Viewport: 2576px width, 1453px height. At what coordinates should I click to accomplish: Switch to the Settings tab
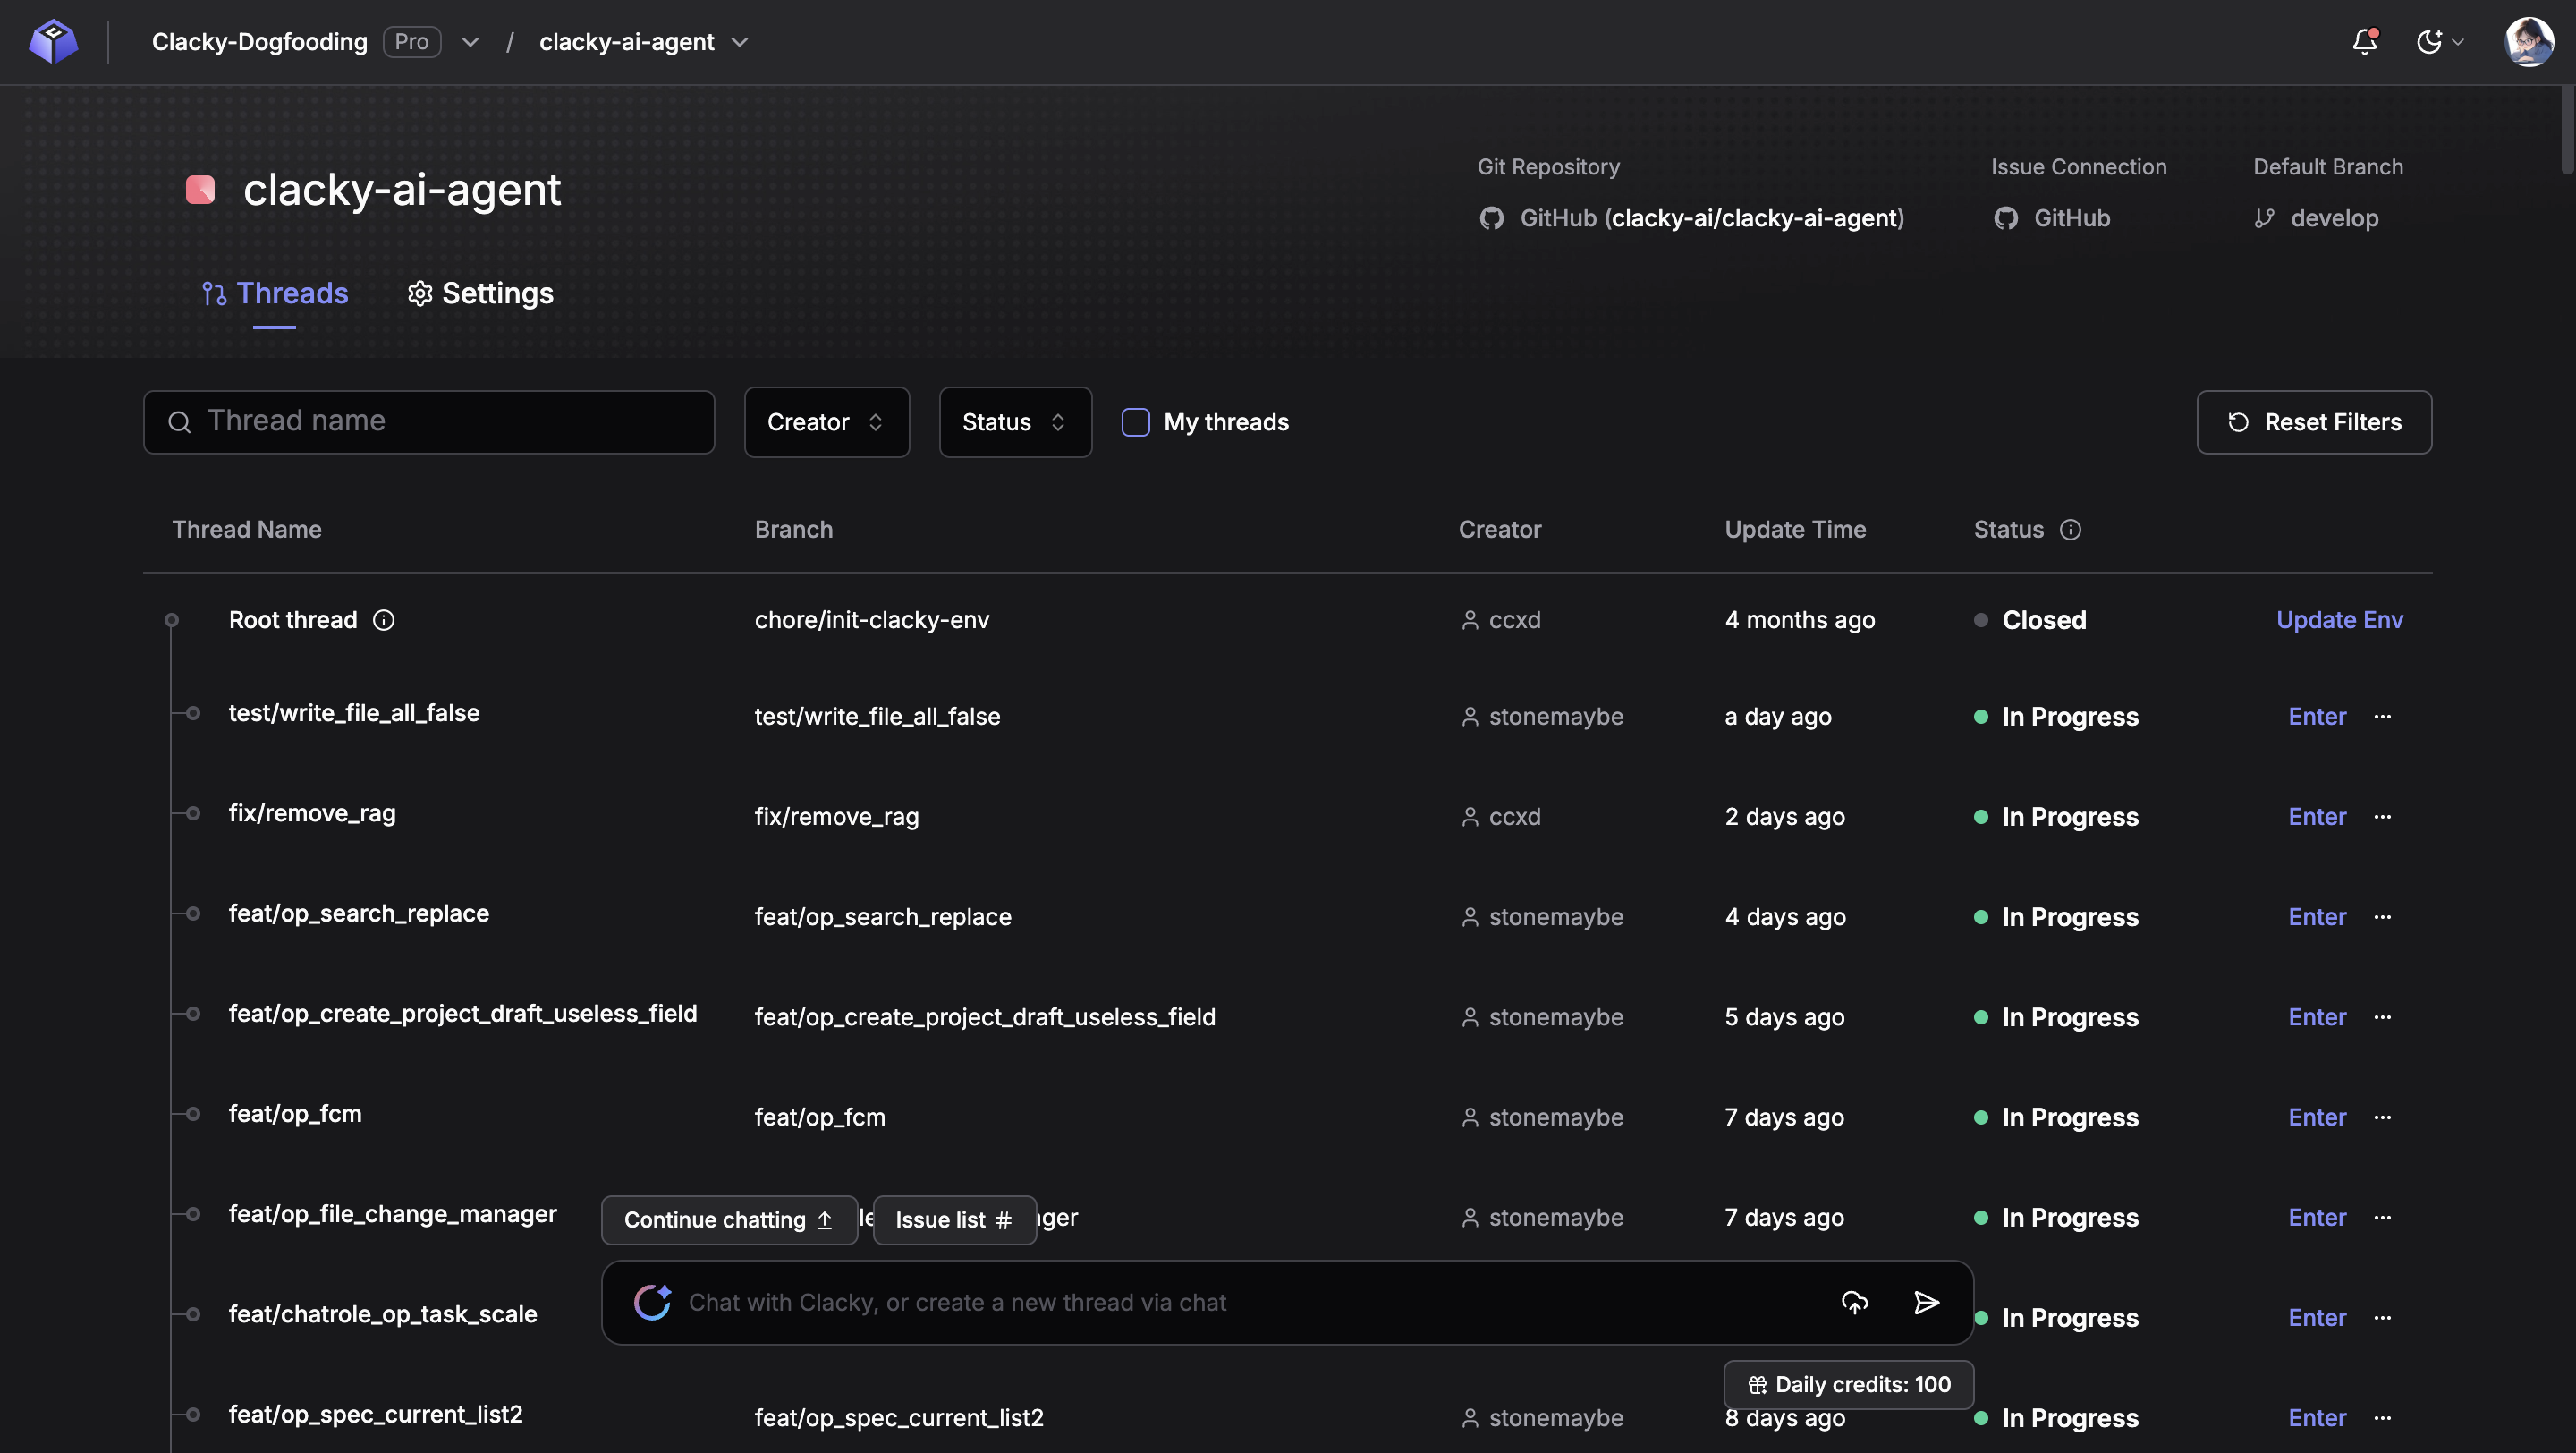click(480, 293)
